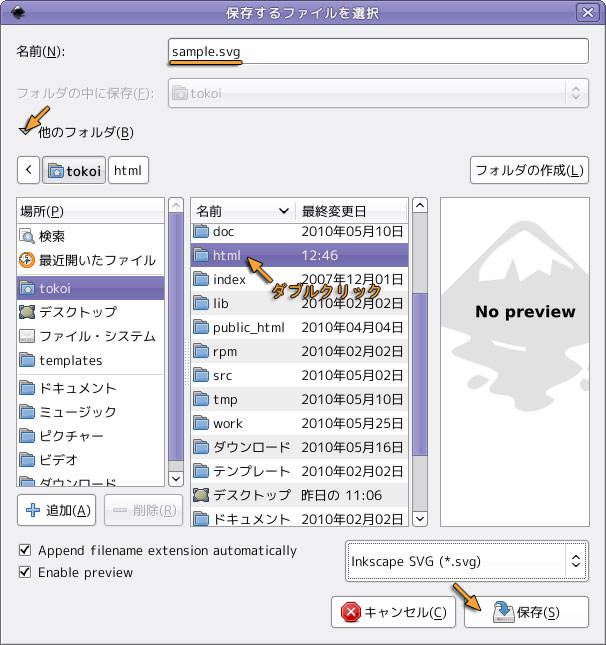The height and width of the screenshot is (645, 606).
Task: Toggle Append filename extension automatically checkbox
Action: 25,551
